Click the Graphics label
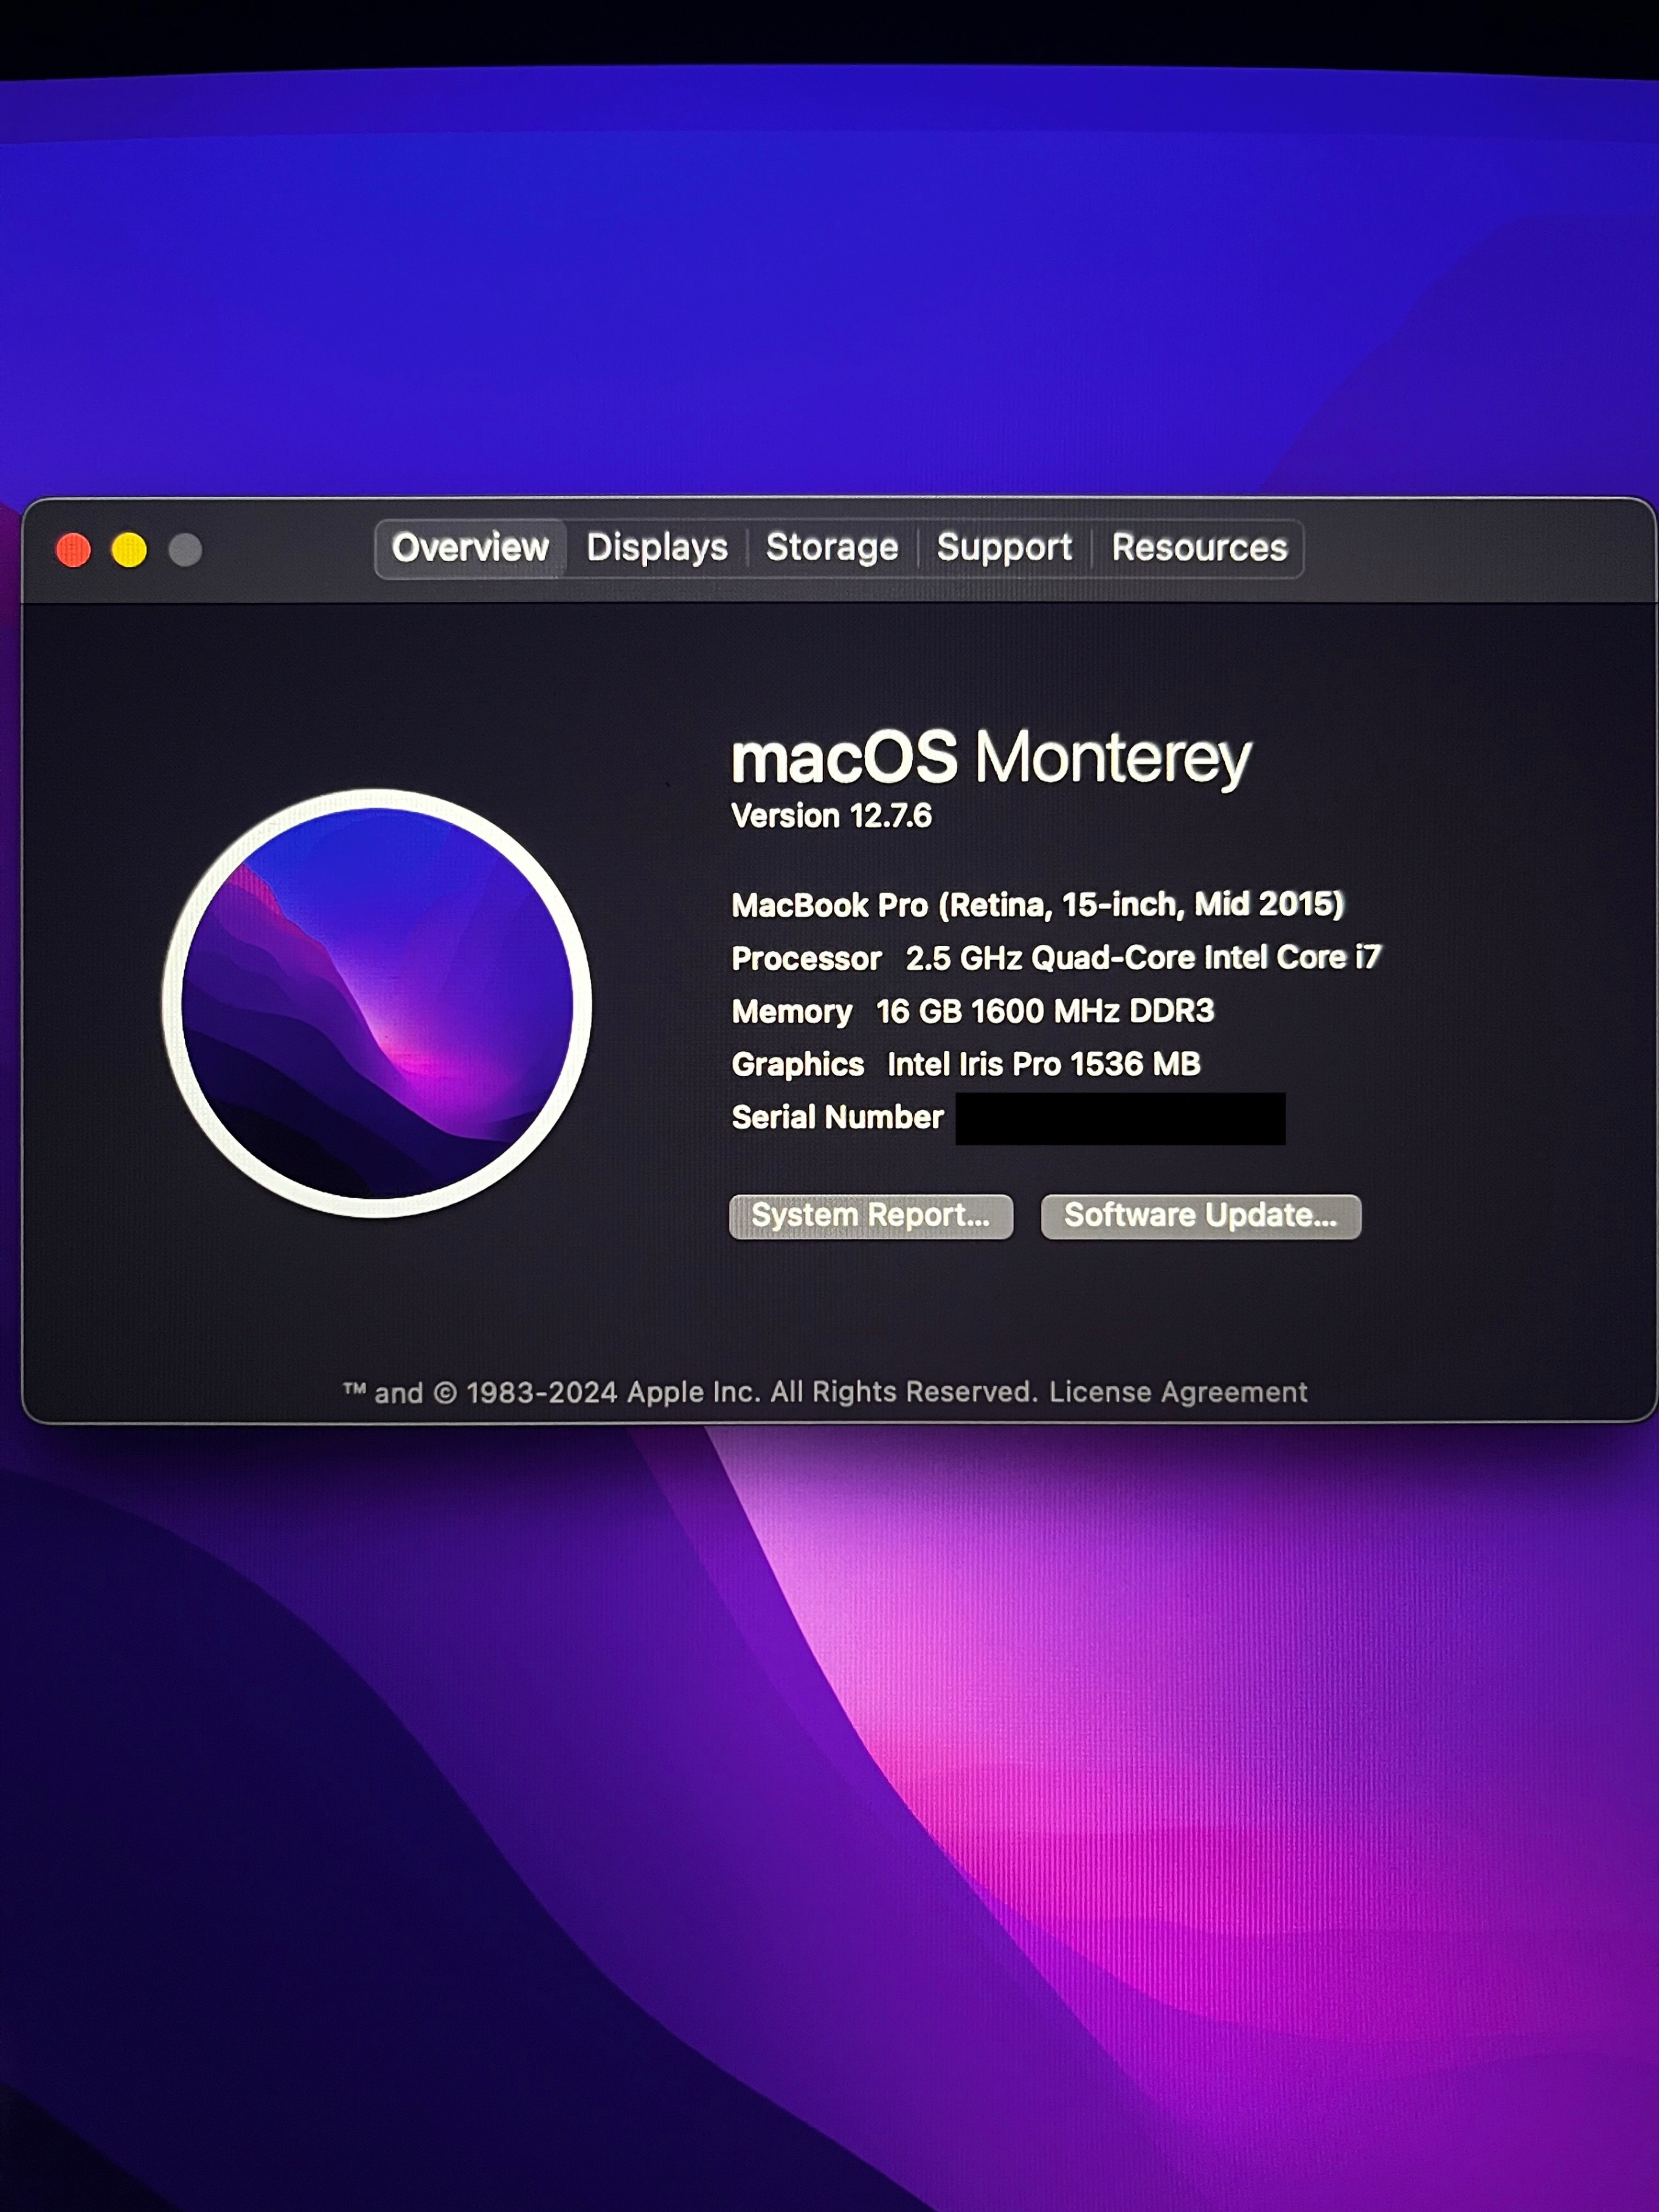This screenshot has width=1659, height=2212. (x=798, y=1065)
